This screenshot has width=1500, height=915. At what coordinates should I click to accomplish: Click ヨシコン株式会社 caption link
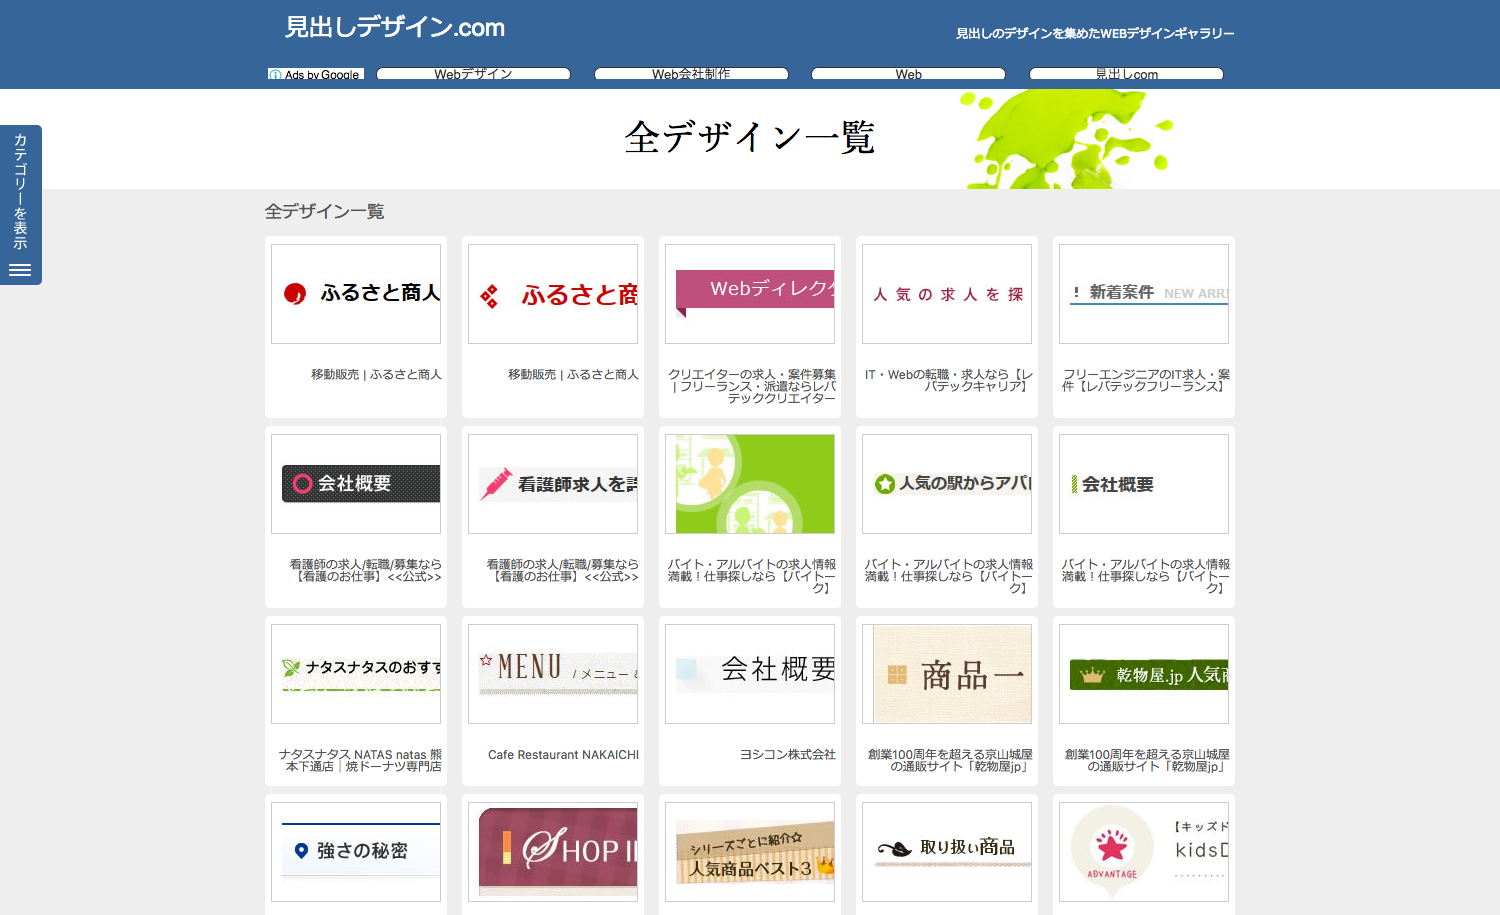(788, 755)
